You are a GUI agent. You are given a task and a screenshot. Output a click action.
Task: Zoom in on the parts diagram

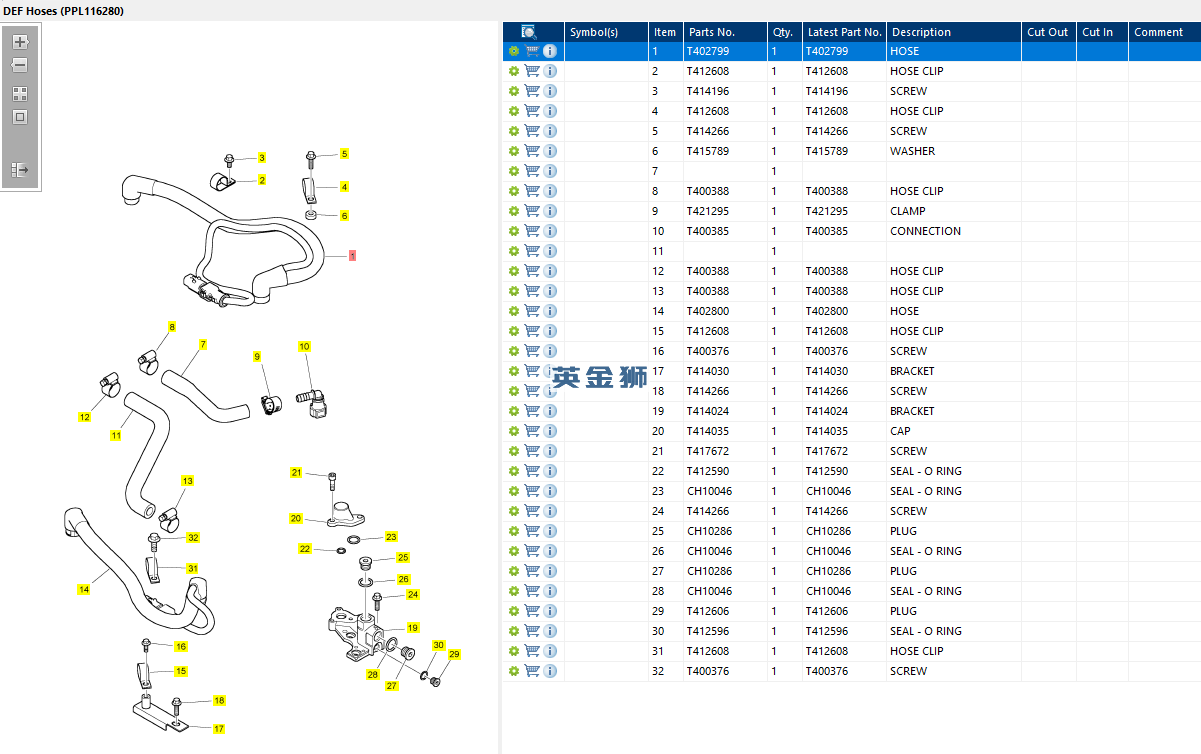coord(20,42)
